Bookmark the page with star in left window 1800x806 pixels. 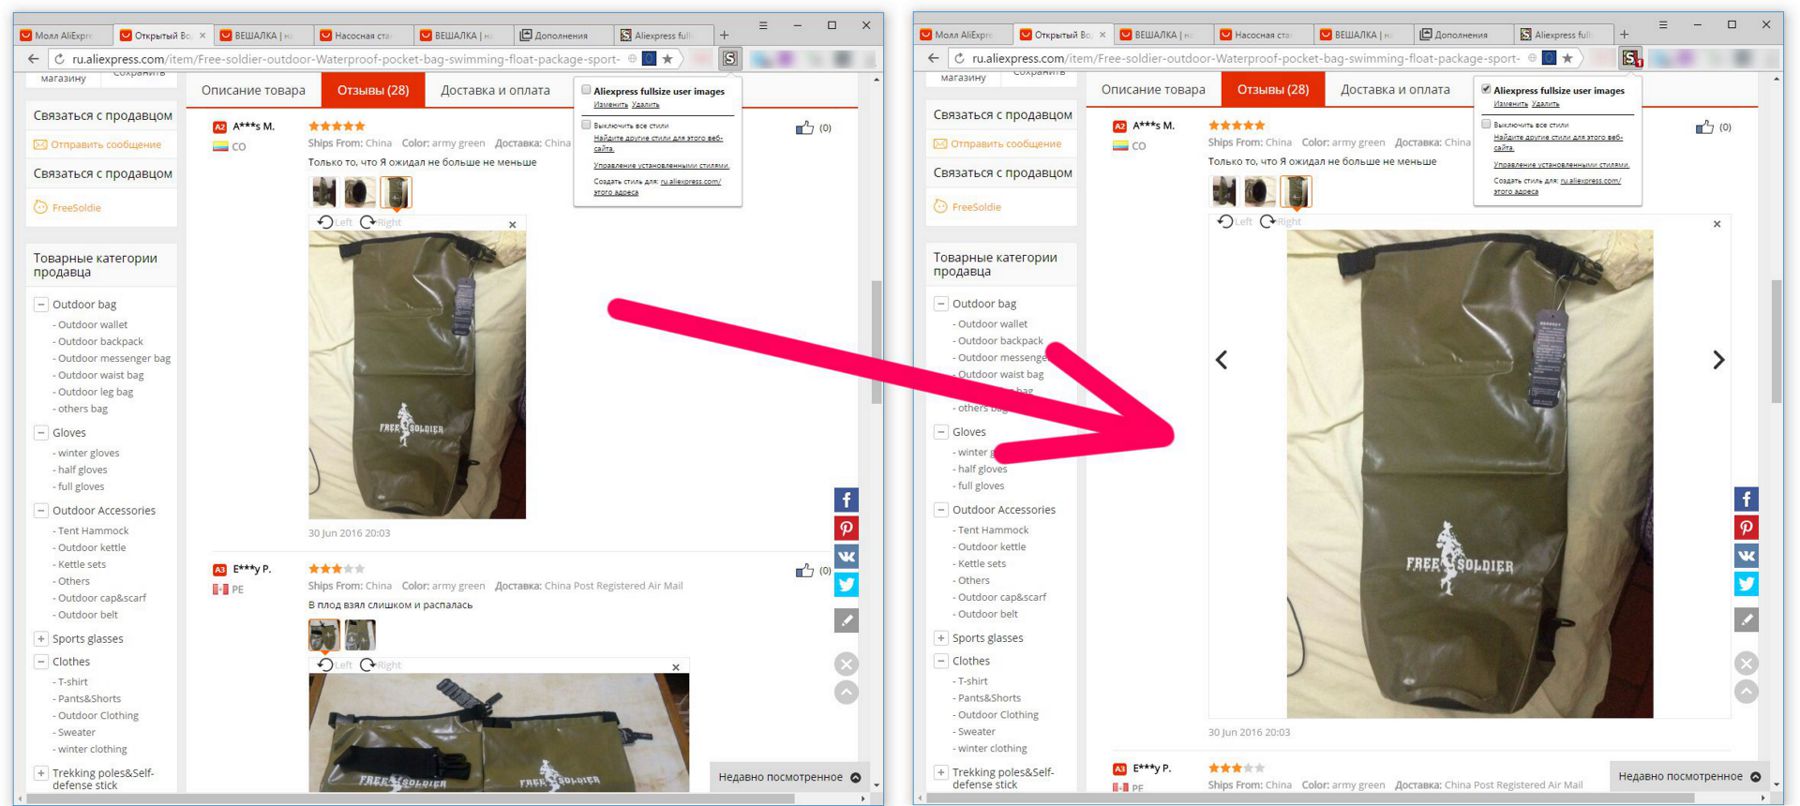(x=667, y=59)
